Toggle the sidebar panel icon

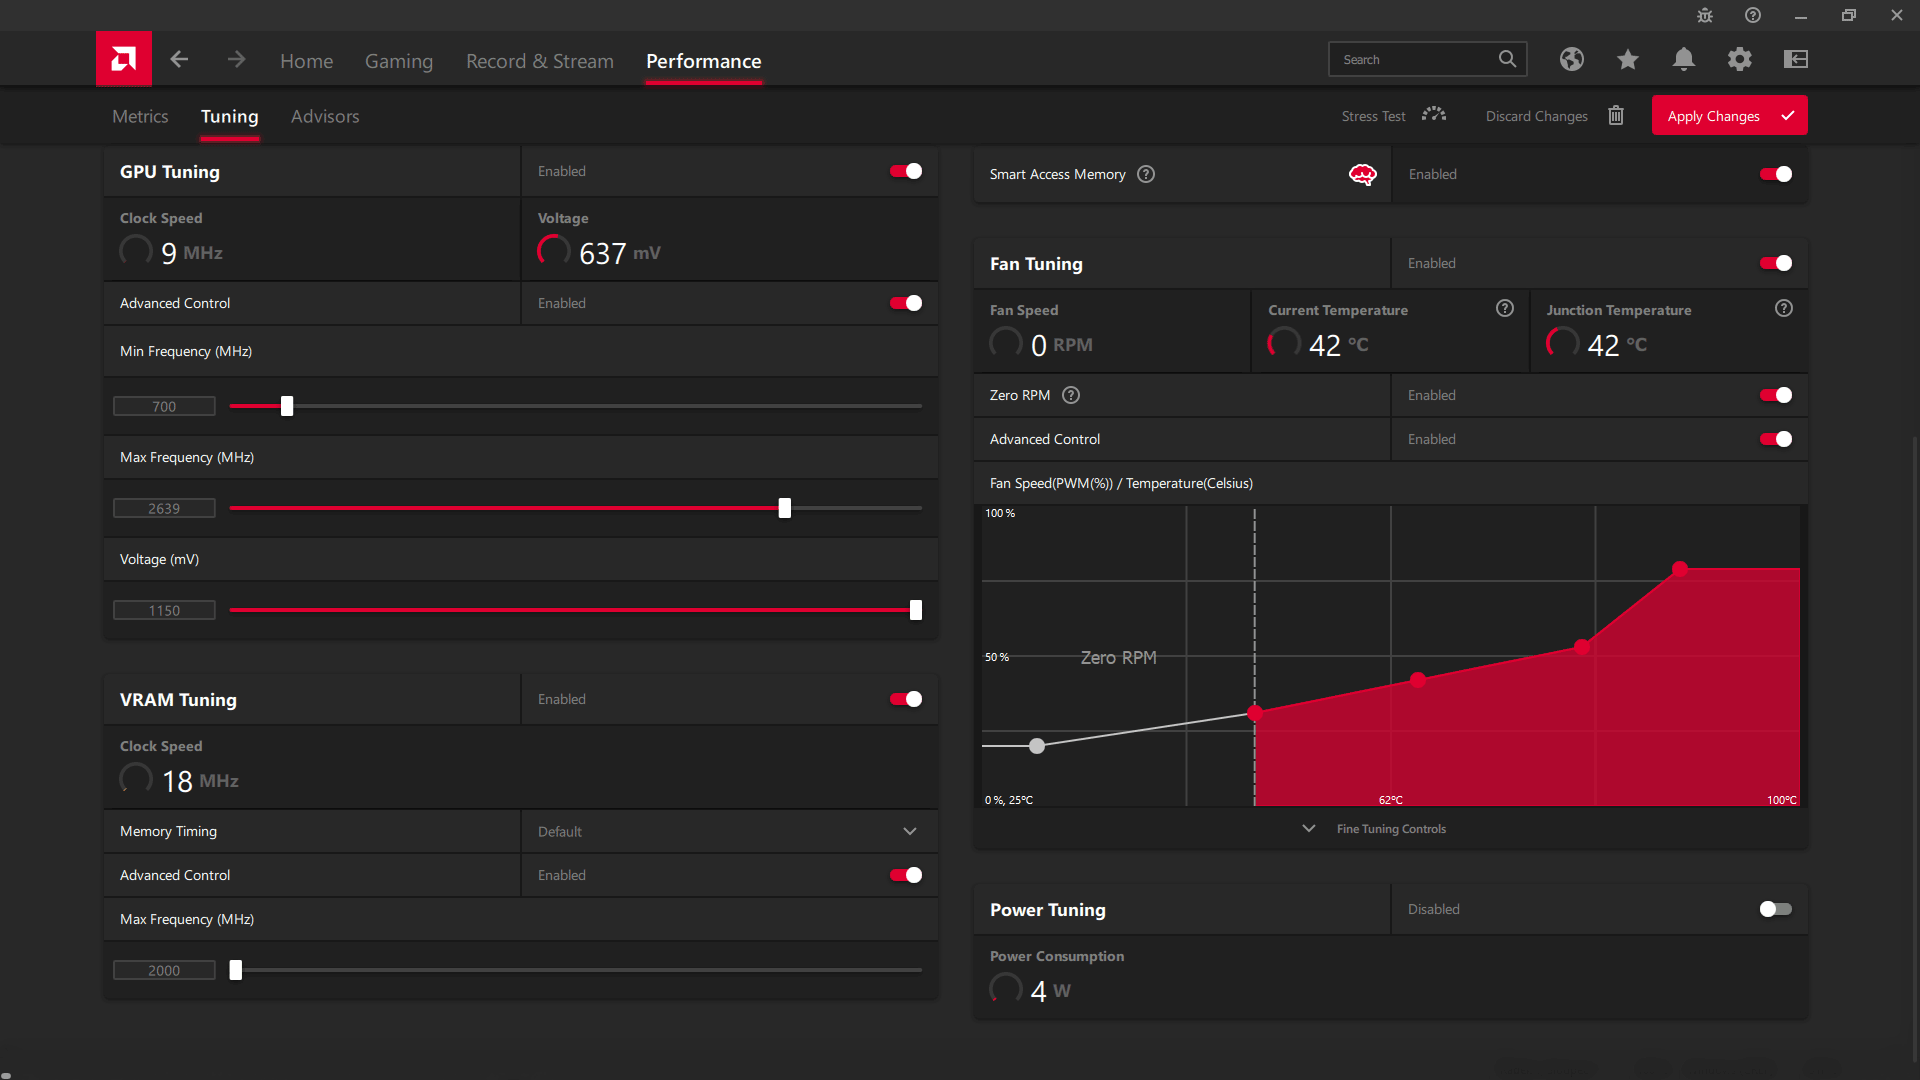(1796, 59)
